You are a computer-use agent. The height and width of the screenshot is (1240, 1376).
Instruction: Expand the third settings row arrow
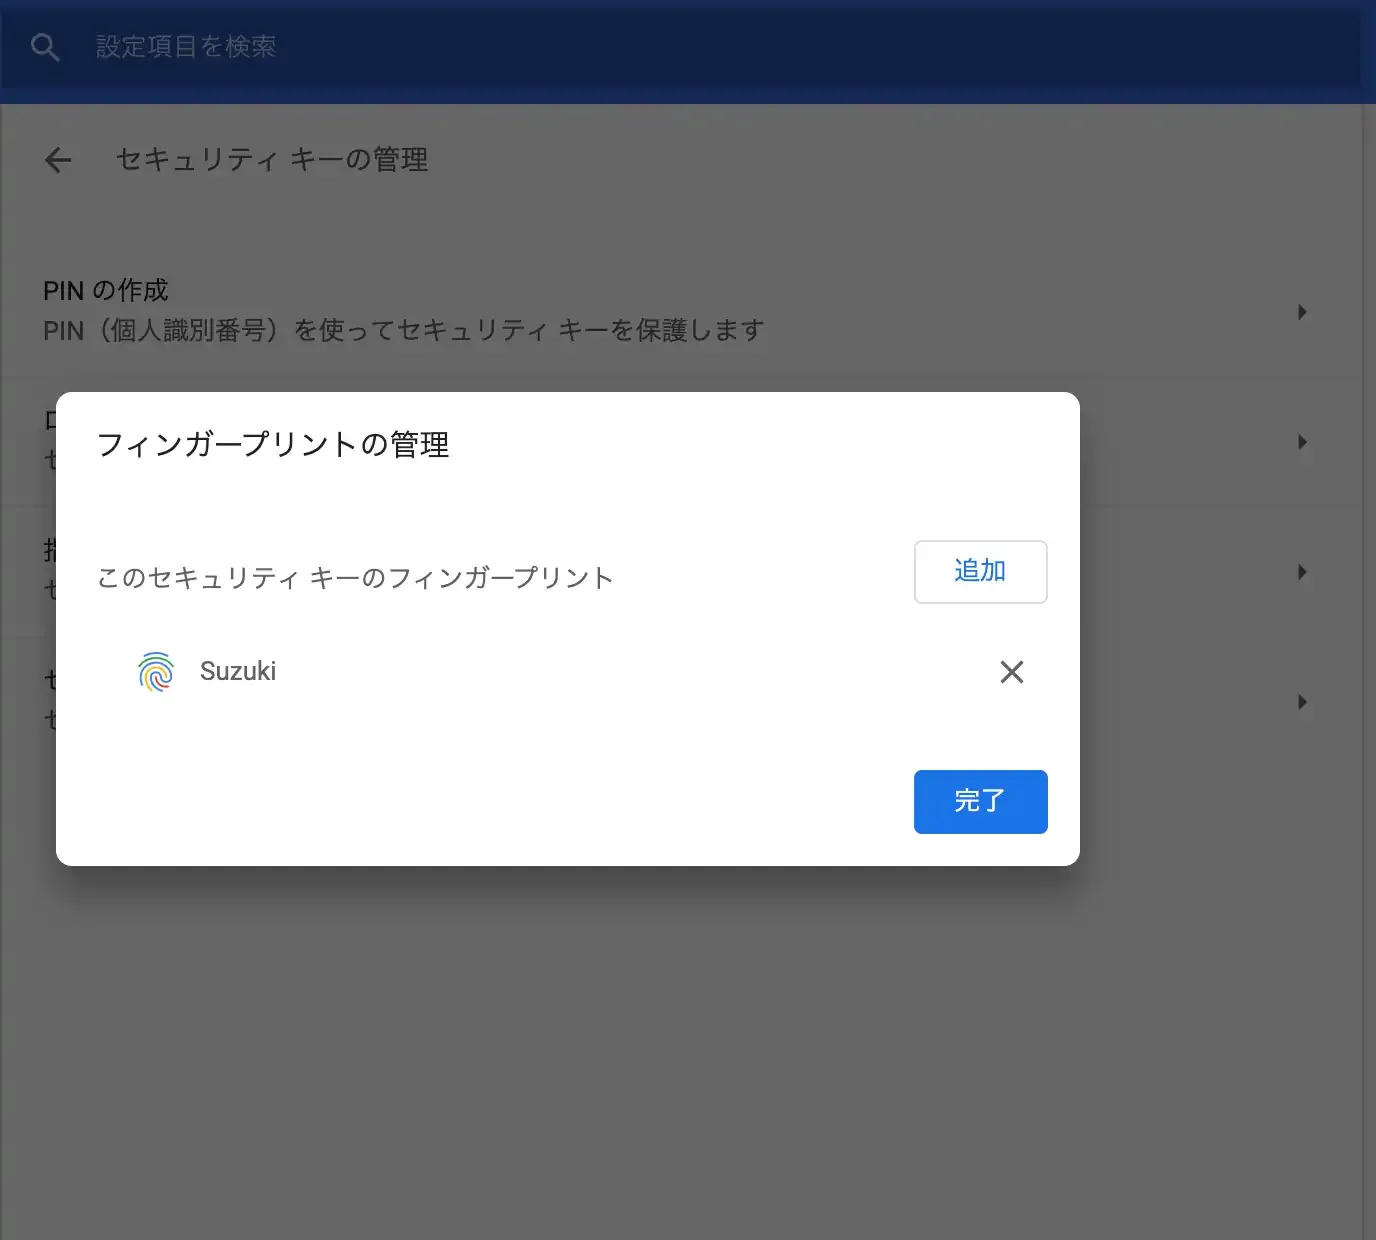tap(1302, 572)
